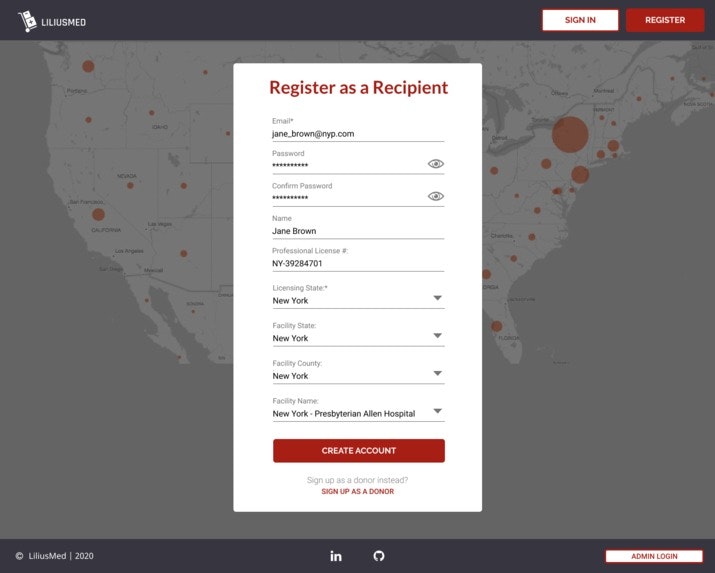Open the GitHub icon in footer

[x=379, y=556]
